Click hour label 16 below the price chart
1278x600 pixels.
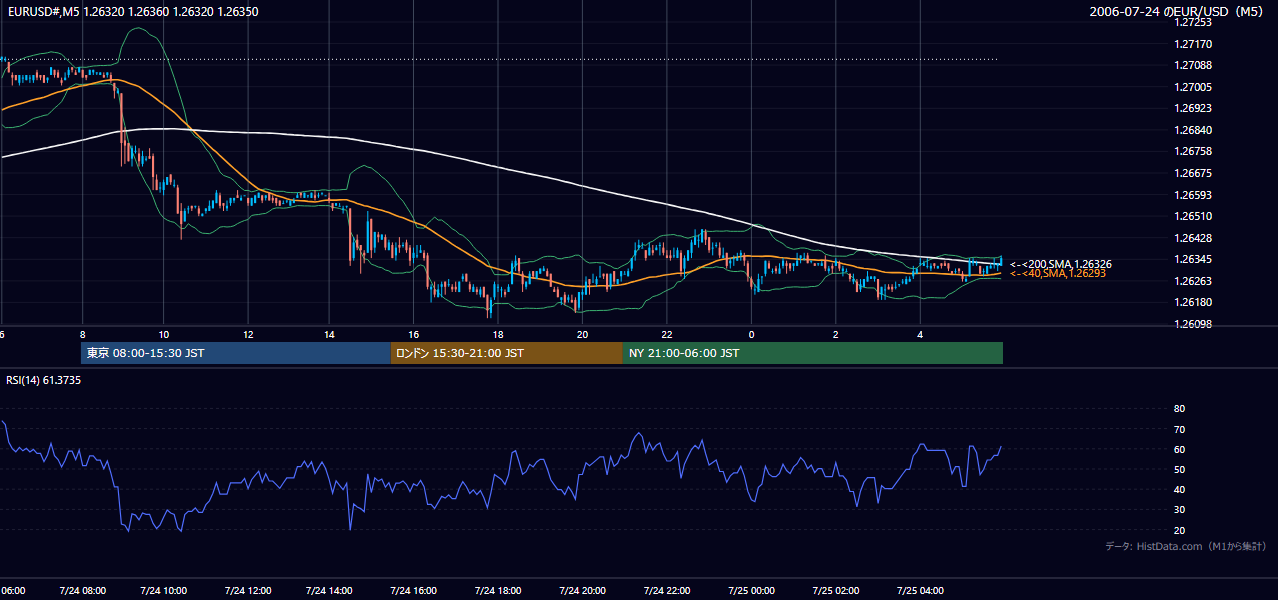(x=415, y=334)
